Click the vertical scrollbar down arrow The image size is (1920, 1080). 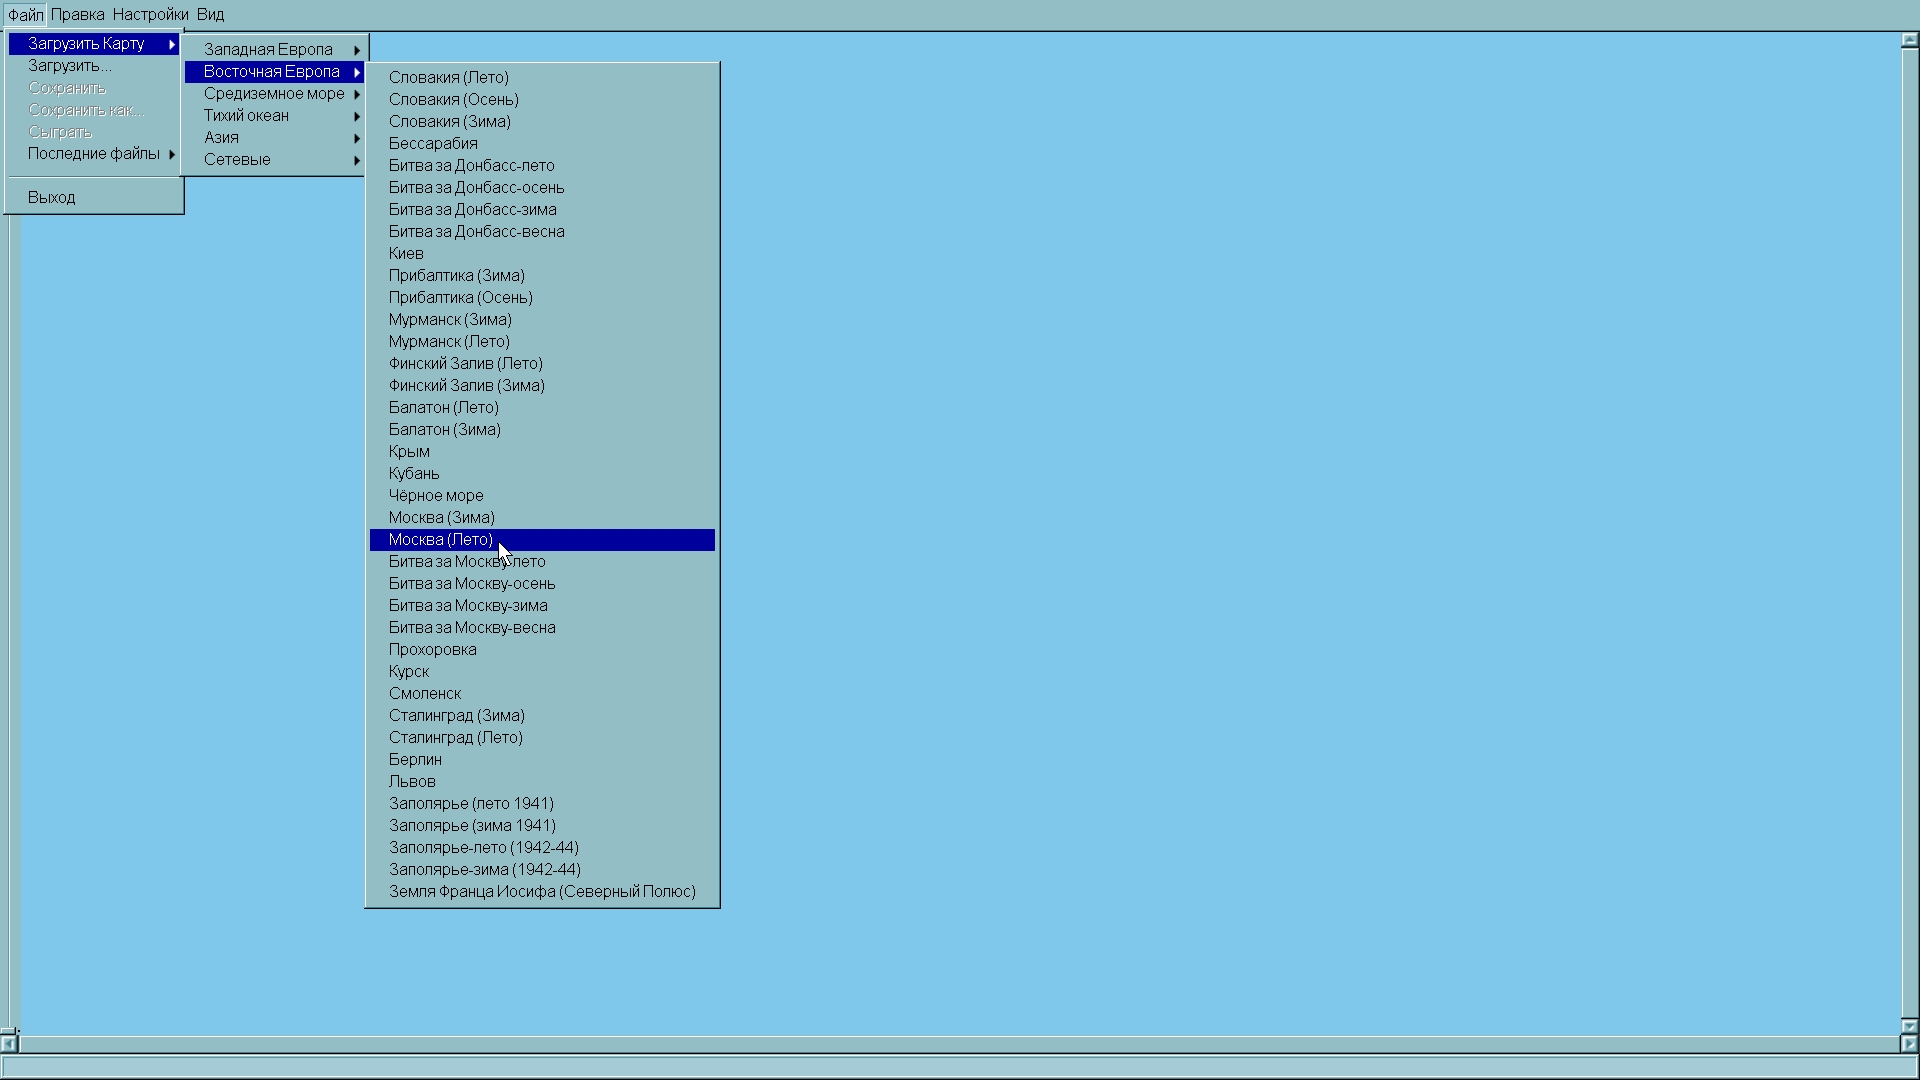[1909, 1025]
